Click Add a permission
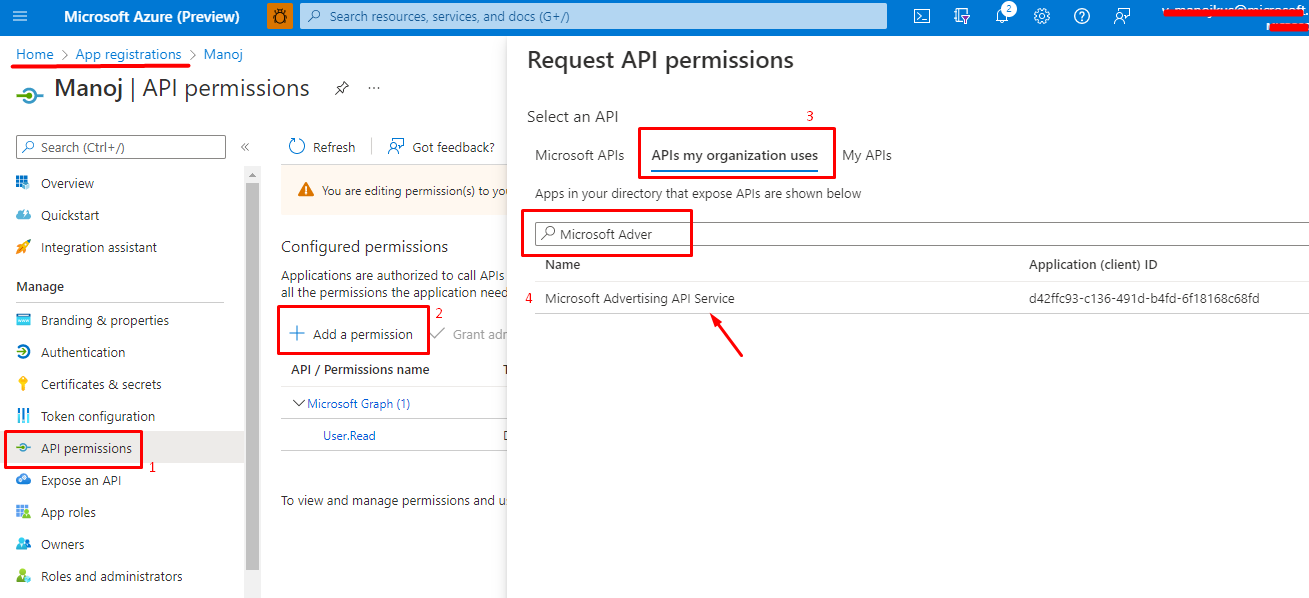1309x598 pixels. [x=351, y=334]
